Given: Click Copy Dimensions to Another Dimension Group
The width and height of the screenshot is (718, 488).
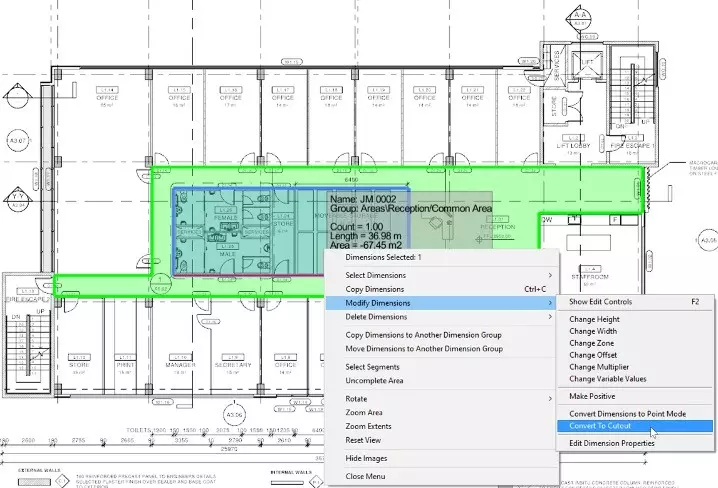Looking at the screenshot, I should pos(424,335).
